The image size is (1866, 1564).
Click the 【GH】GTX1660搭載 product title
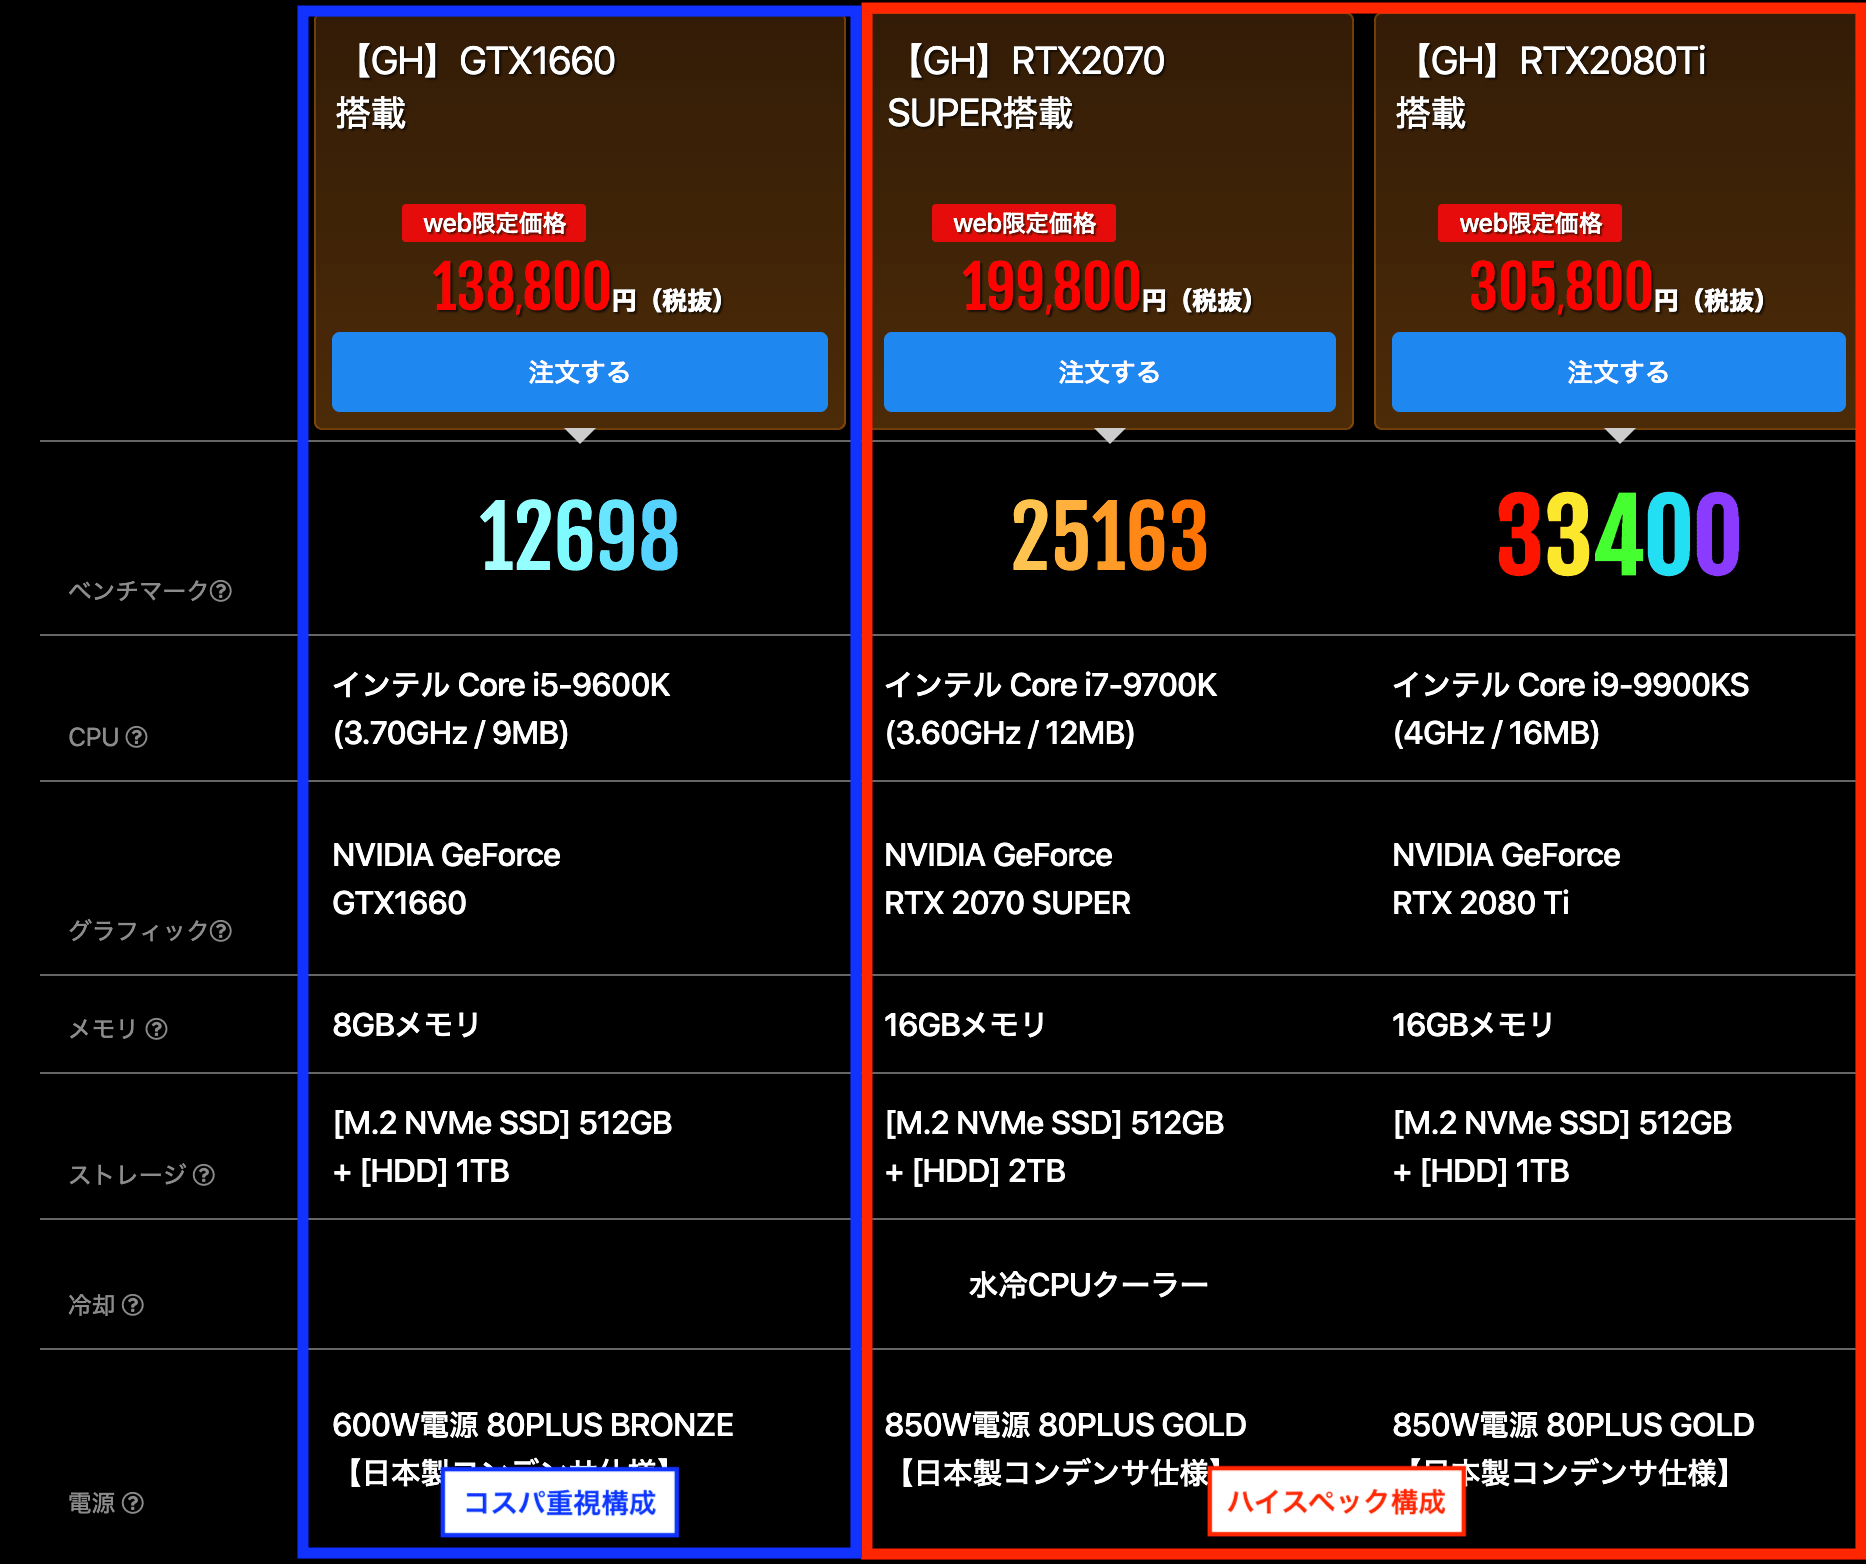tap(477, 87)
